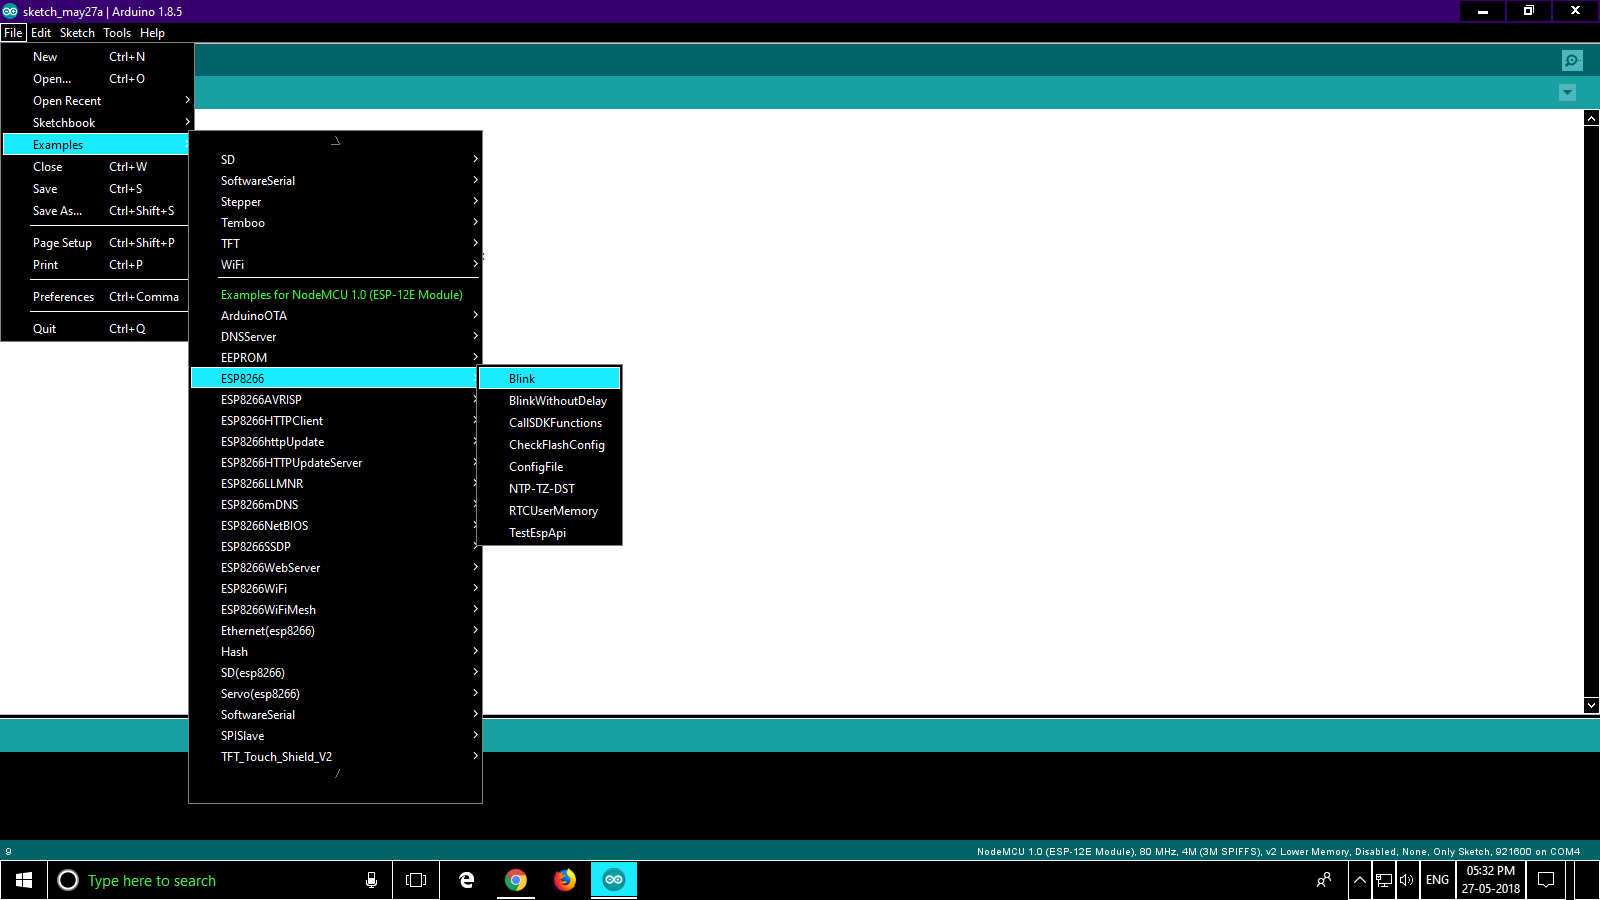Expand the TFT examples submenu
The image size is (1600, 900).
point(335,244)
